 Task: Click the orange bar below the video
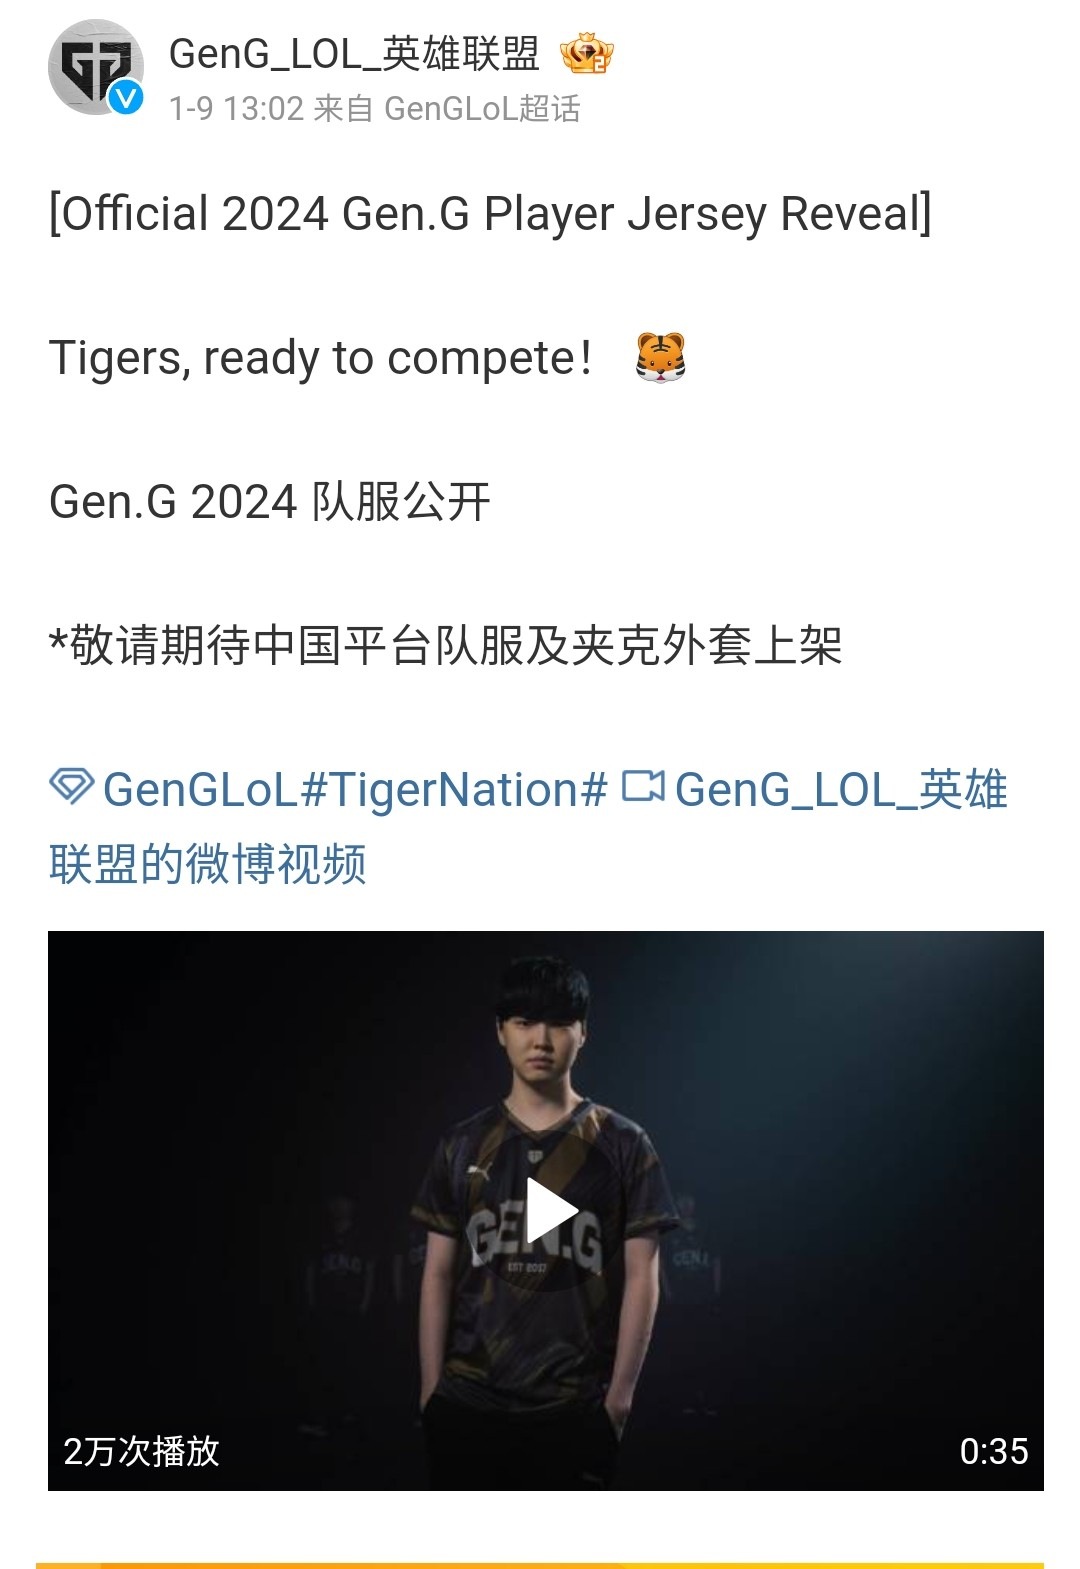[540, 1565]
